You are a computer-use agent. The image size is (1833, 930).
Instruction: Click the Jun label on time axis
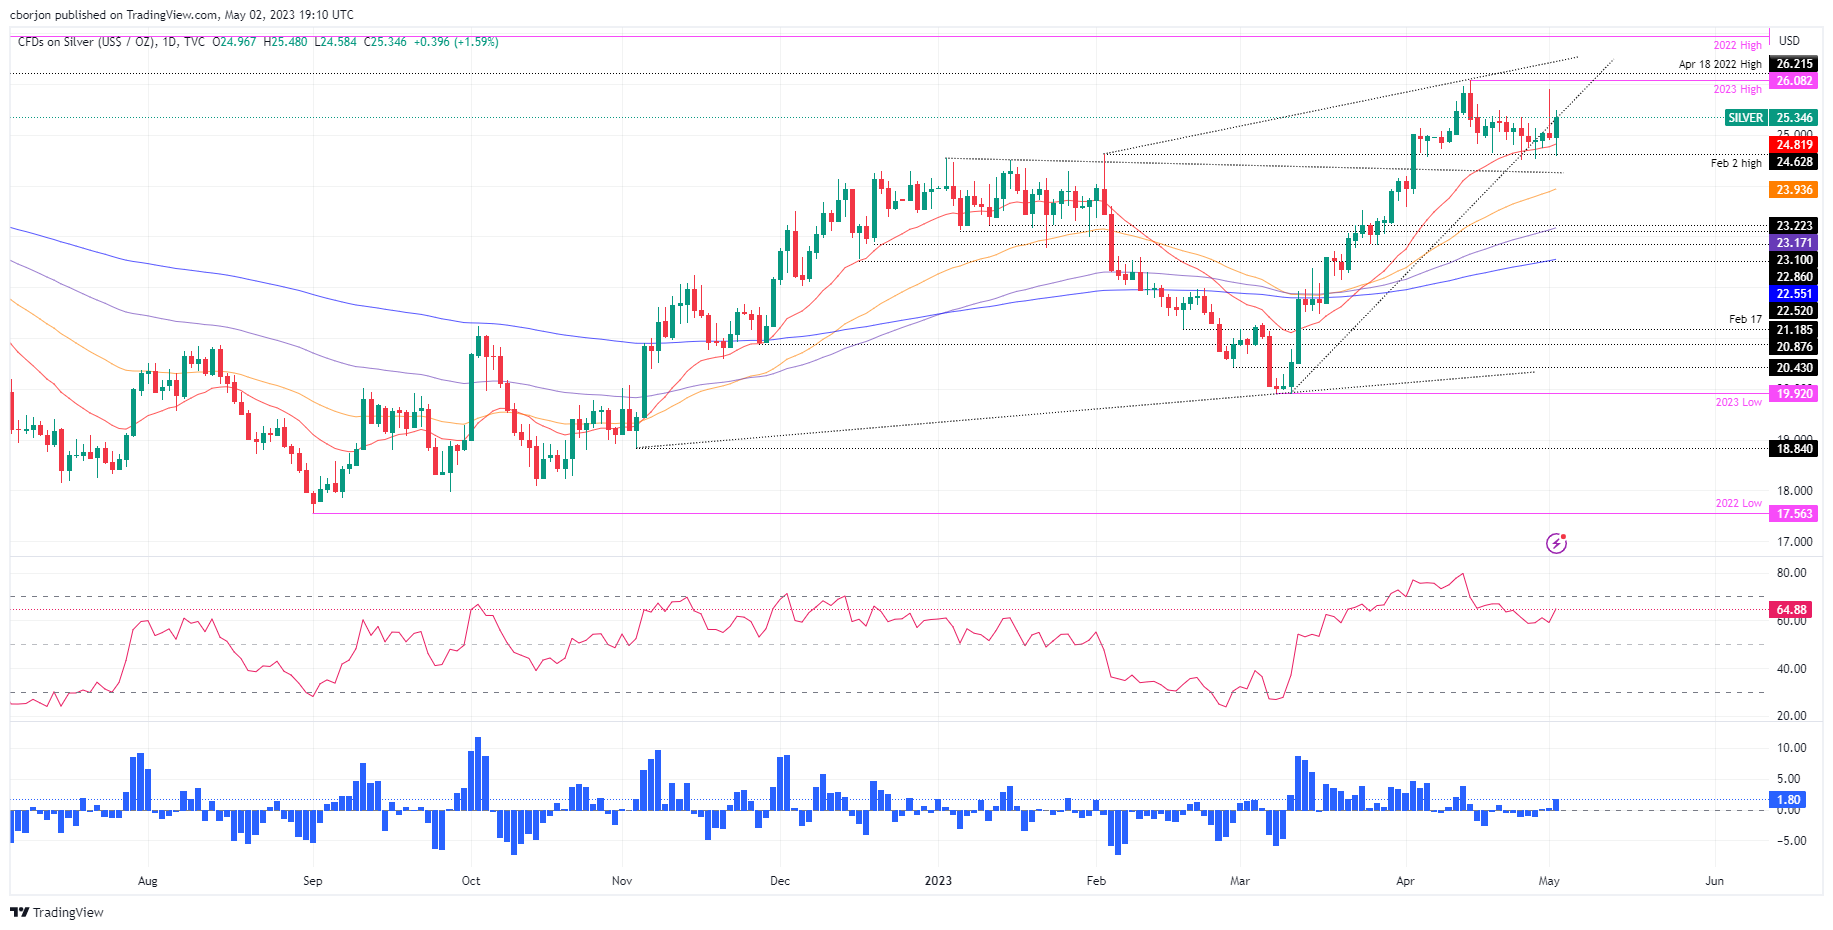pyautogui.click(x=1714, y=881)
